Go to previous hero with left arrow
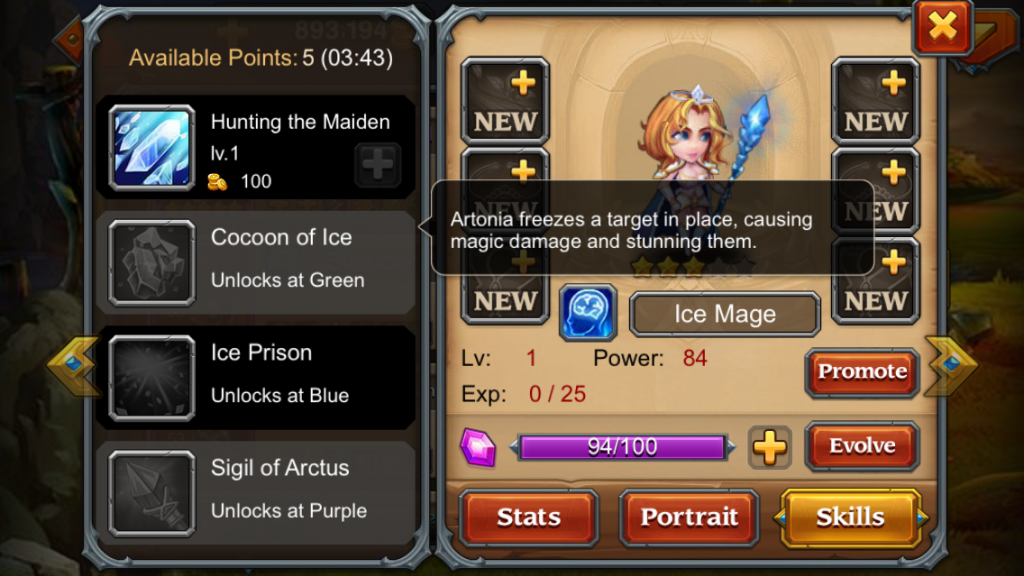 pyautogui.click(x=73, y=364)
